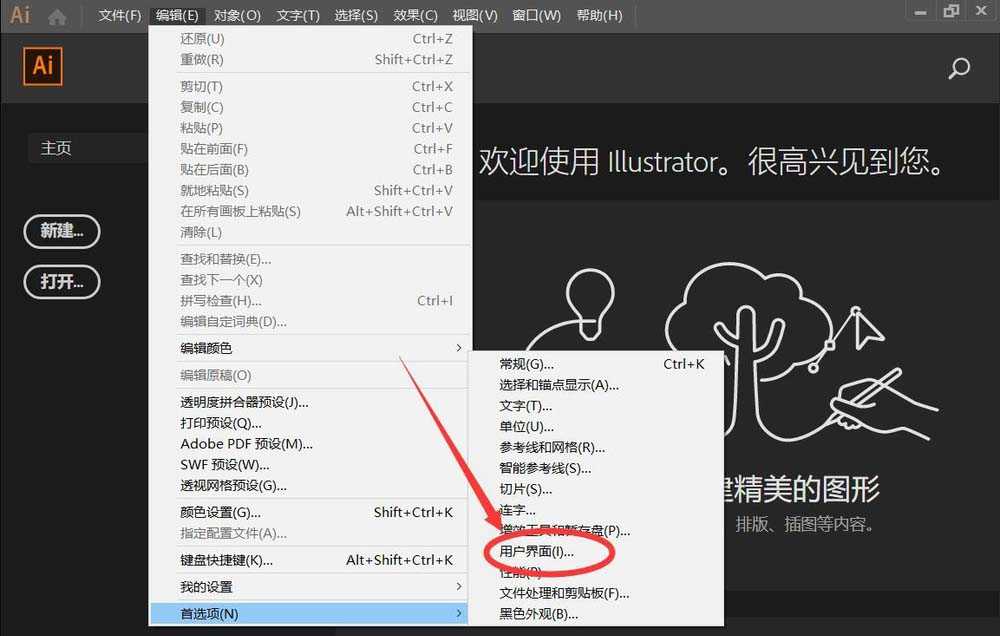
Task: Open the 对象 menu
Action: (238, 15)
